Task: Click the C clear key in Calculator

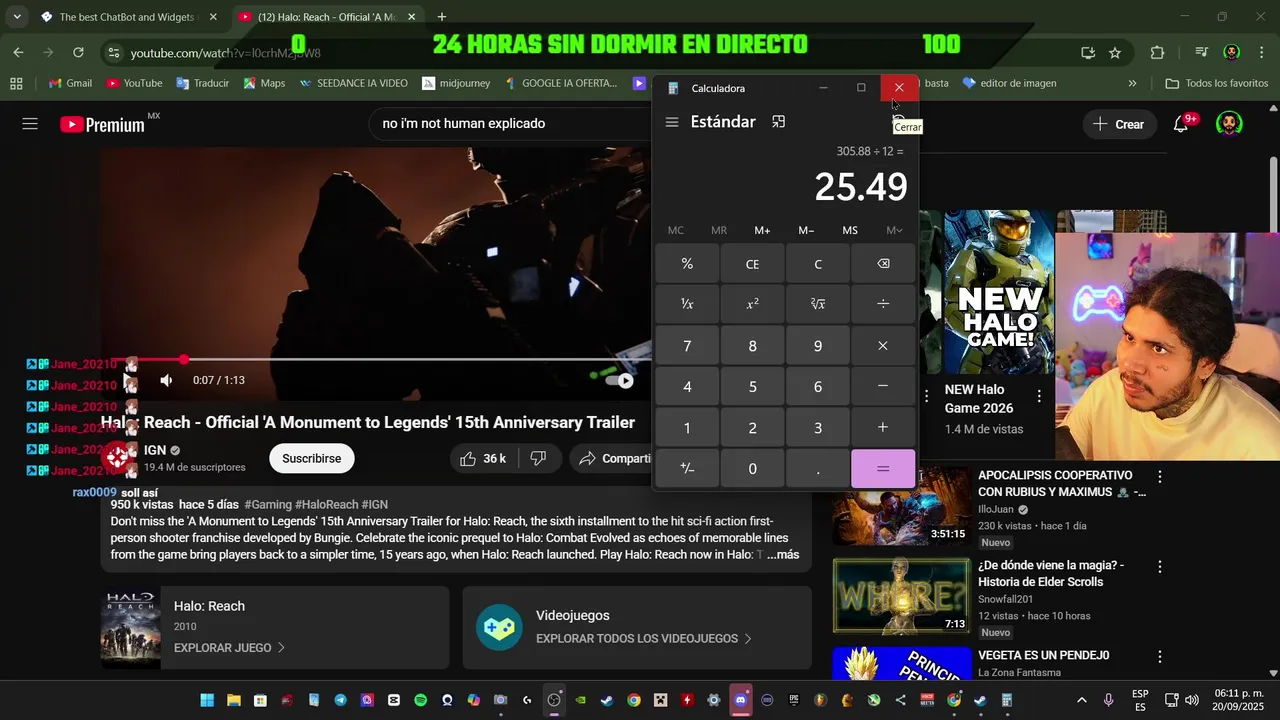Action: (818, 264)
